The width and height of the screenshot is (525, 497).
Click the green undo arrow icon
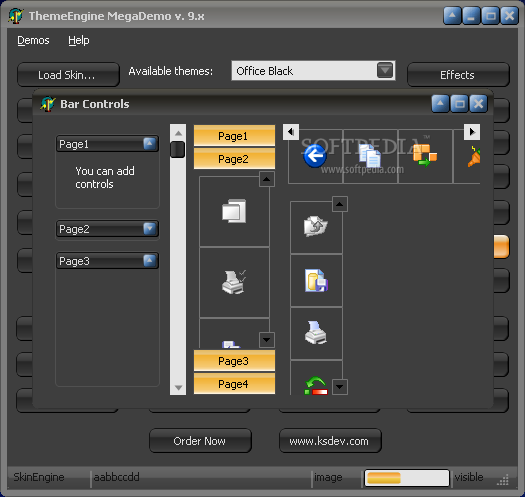click(x=316, y=386)
